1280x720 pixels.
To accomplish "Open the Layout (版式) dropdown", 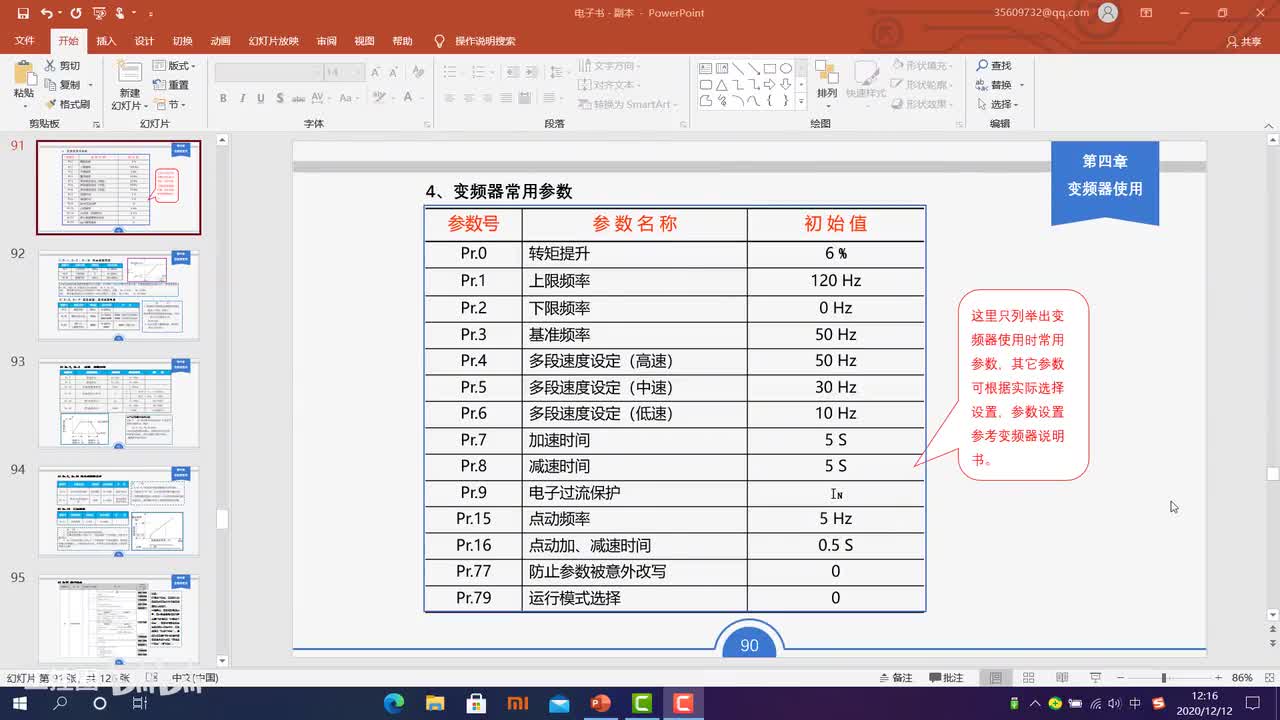I will tap(174, 66).
